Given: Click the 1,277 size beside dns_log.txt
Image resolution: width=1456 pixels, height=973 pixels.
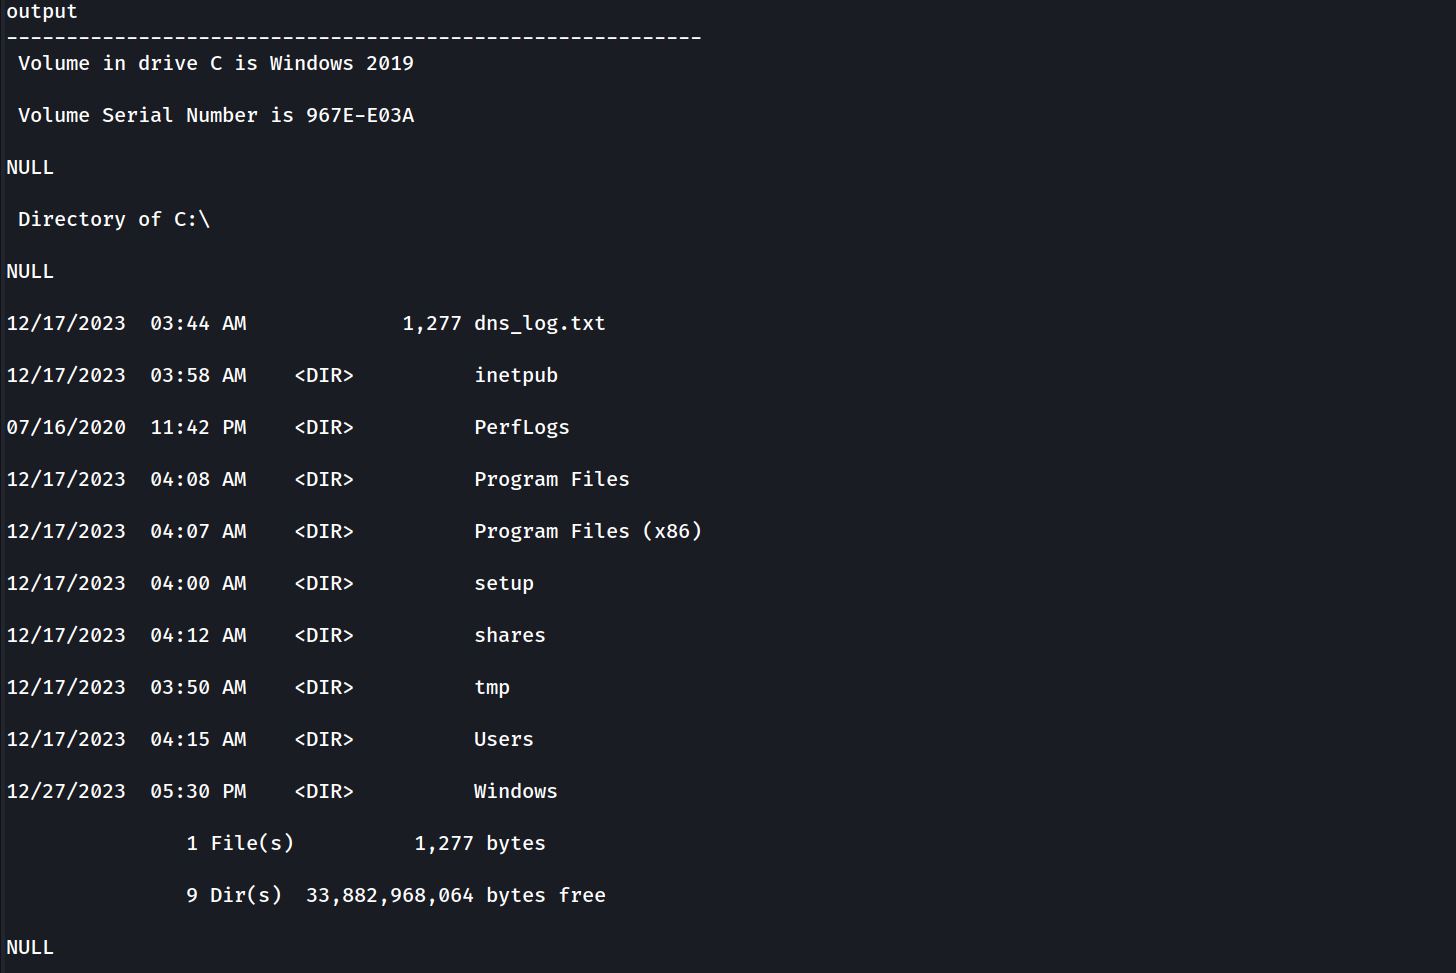Looking at the screenshot, I should click(432, 324).
